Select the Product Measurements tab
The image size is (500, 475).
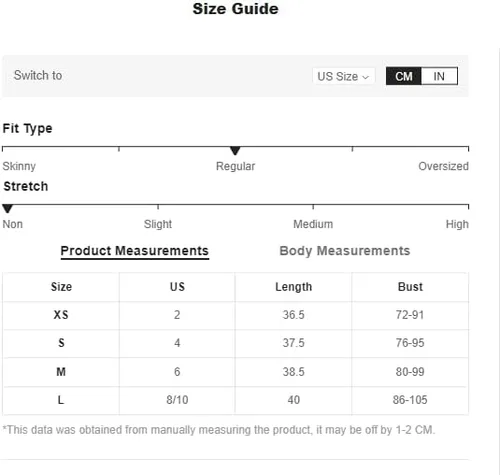tap(135, 251)
